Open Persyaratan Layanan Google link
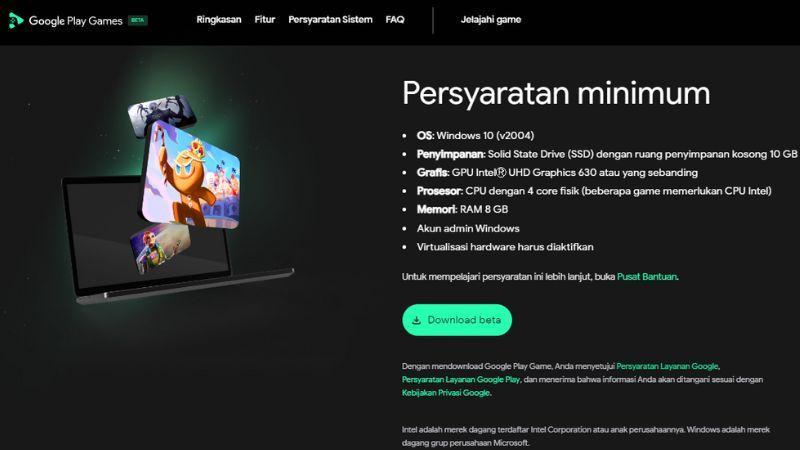 tap(667, 366)
